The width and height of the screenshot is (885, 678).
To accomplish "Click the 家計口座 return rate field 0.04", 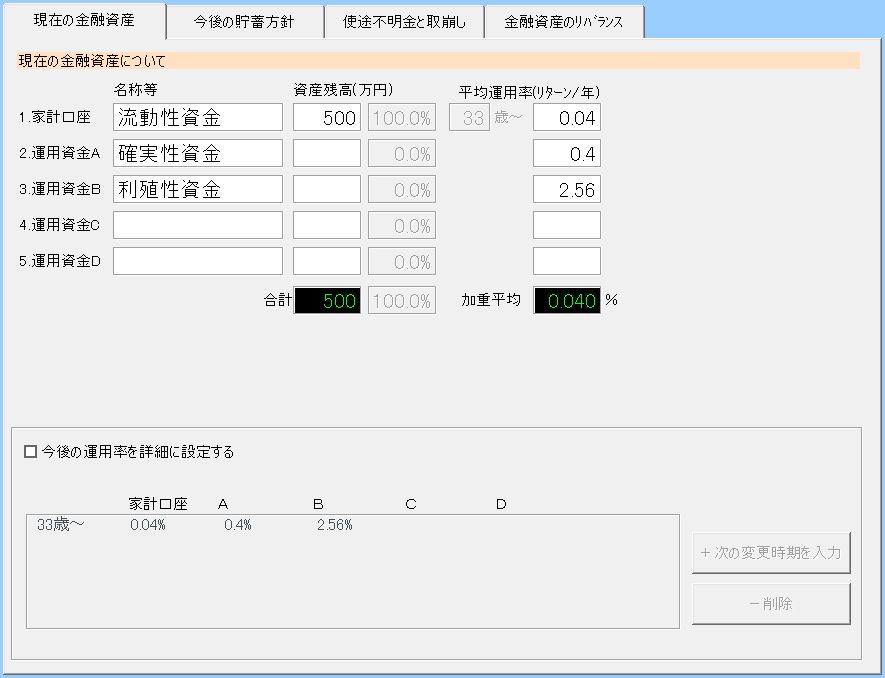I will point(566,118).
